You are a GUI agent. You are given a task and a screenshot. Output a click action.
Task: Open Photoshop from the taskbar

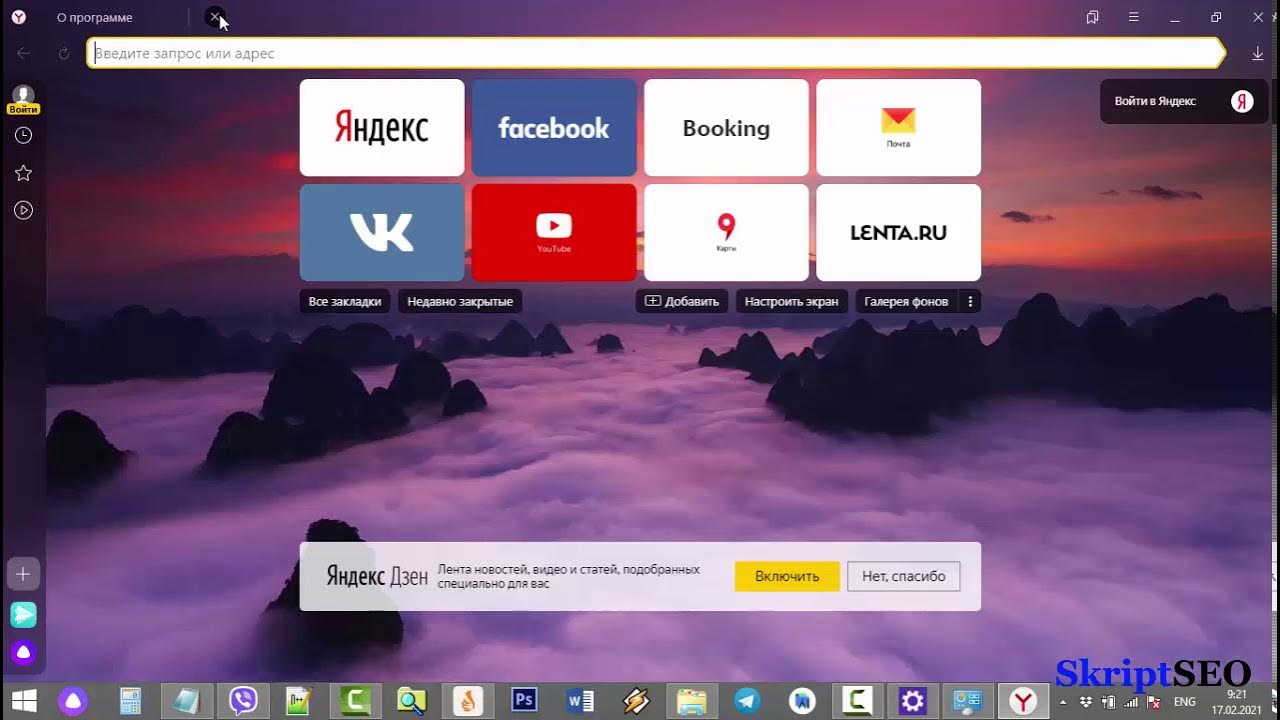coord(524,701)
